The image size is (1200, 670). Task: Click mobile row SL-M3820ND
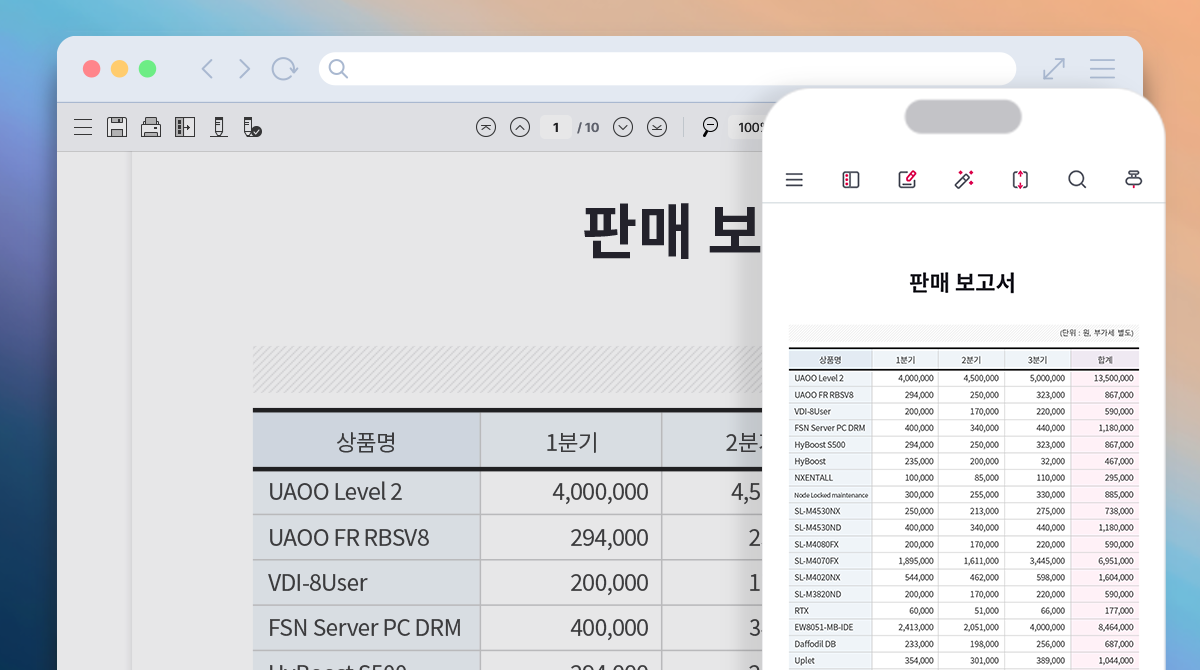(x=818, y=594)
